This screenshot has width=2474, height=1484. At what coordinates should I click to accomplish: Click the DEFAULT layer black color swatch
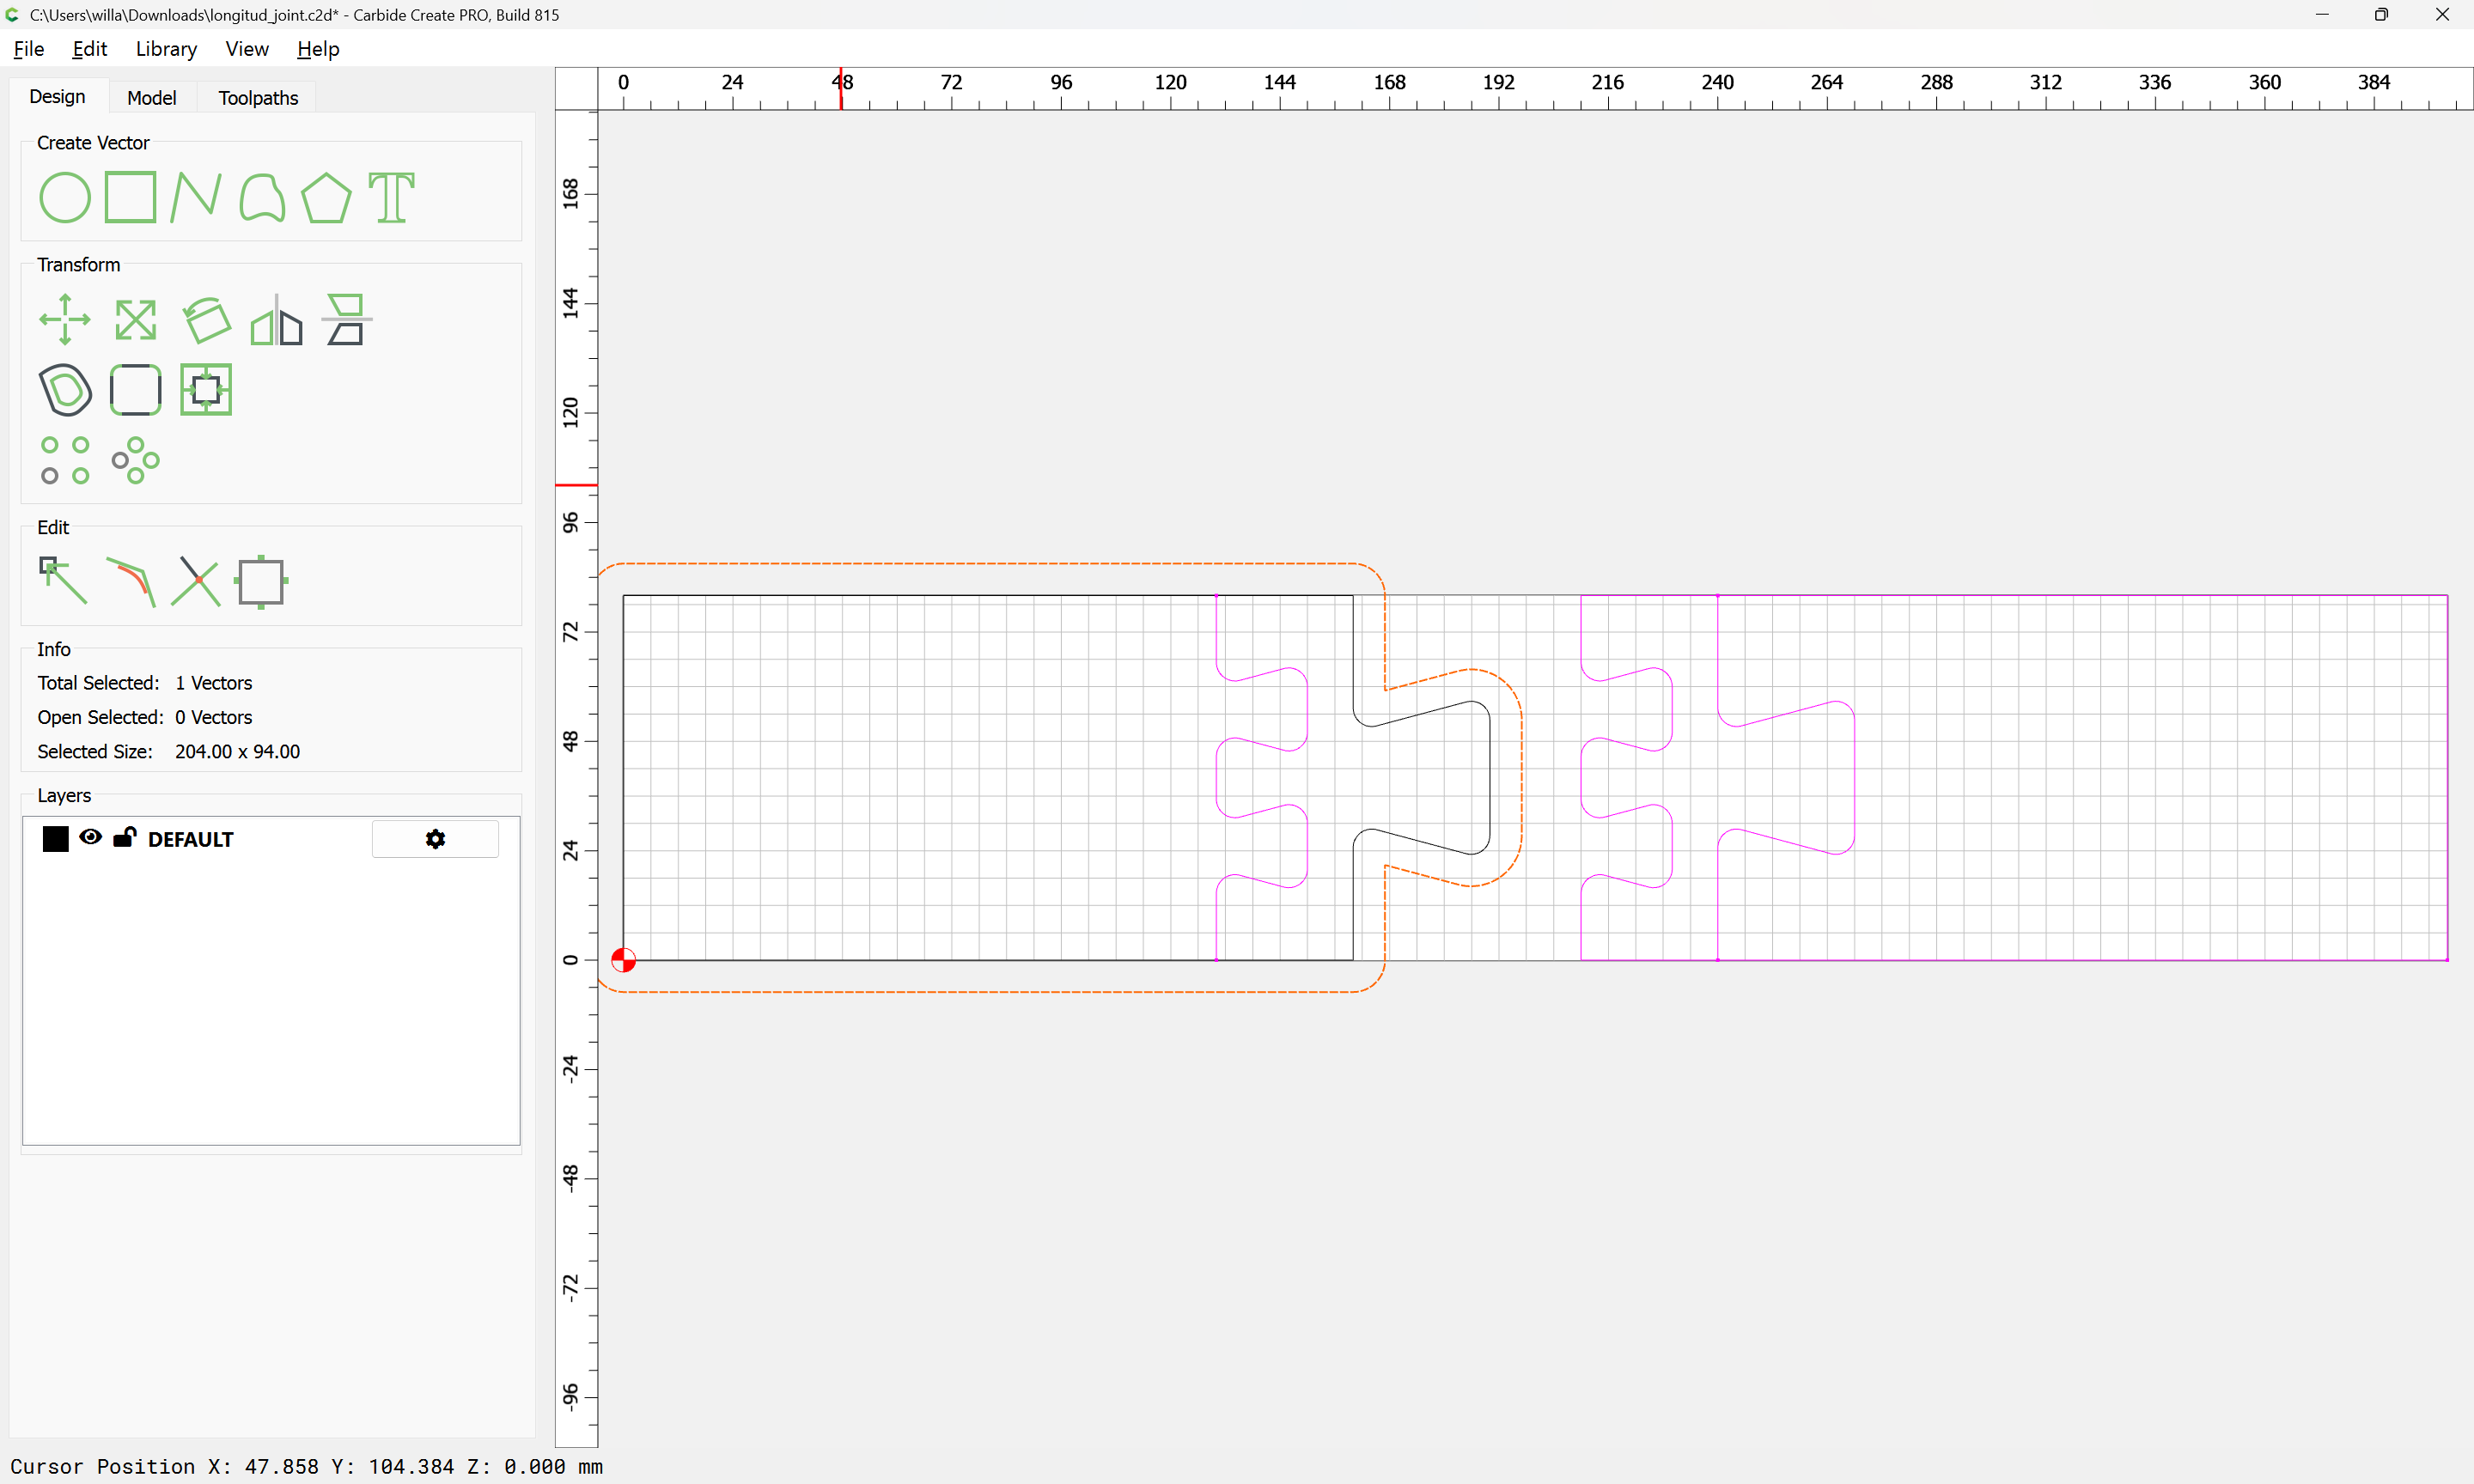pos(56,839)
